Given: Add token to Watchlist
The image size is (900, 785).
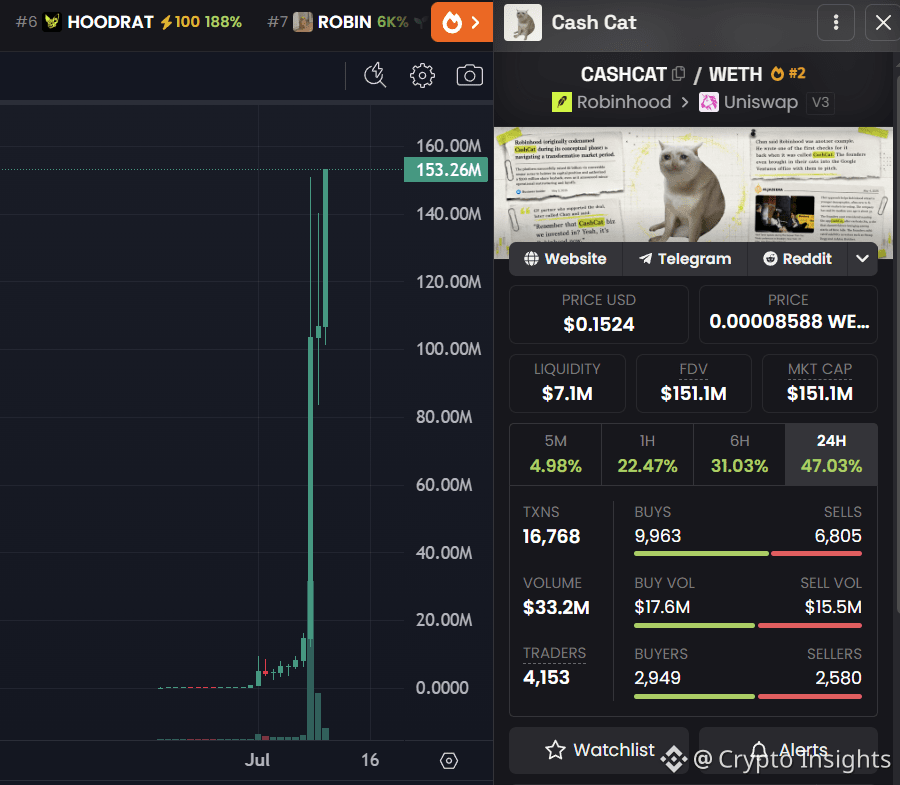Looking at the screenshot, I should click(599, 750).
